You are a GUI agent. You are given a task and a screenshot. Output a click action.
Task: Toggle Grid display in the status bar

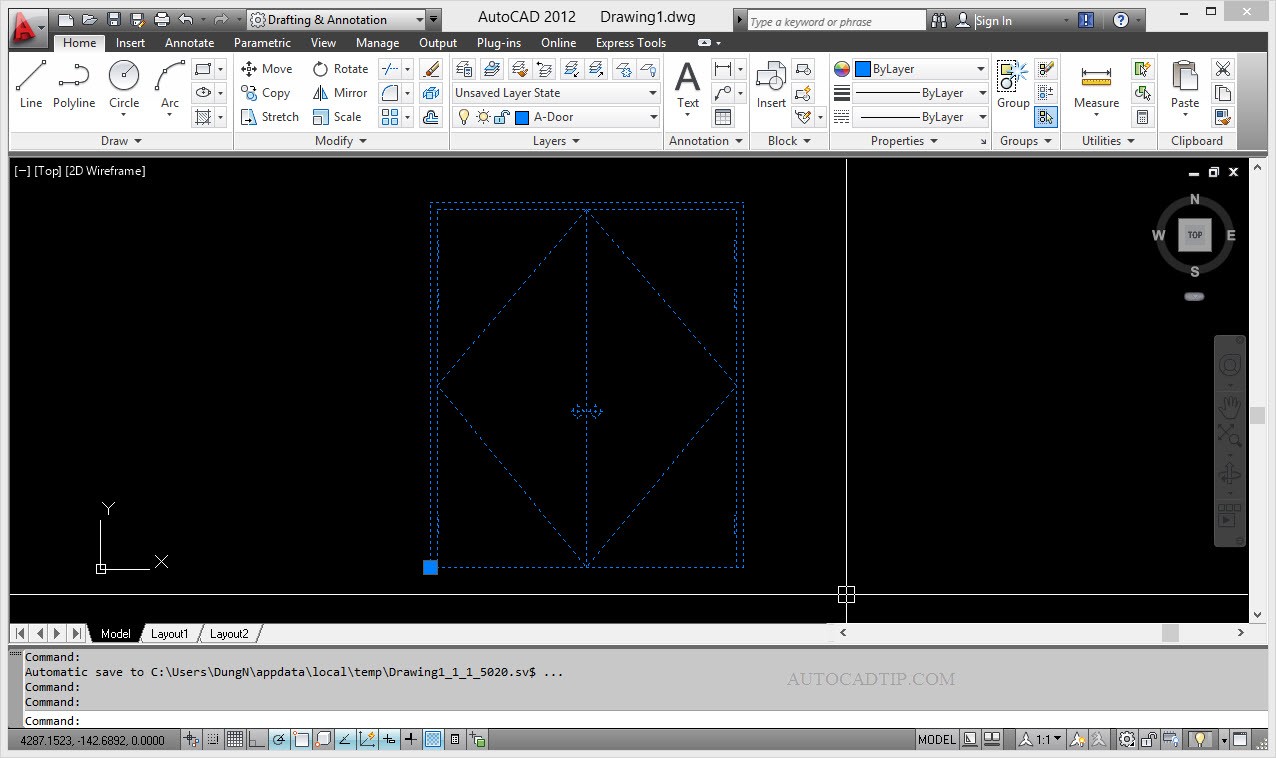pos(234,739)
